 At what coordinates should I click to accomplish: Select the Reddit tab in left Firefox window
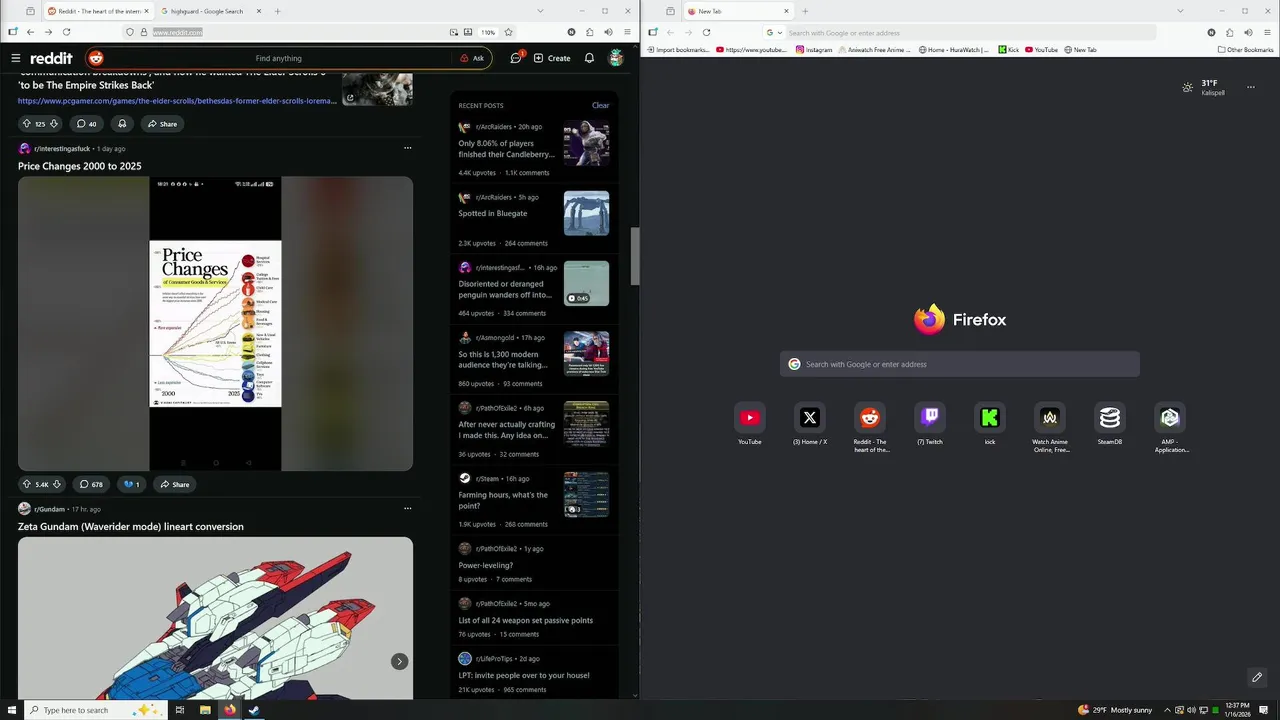click(97, 11)
